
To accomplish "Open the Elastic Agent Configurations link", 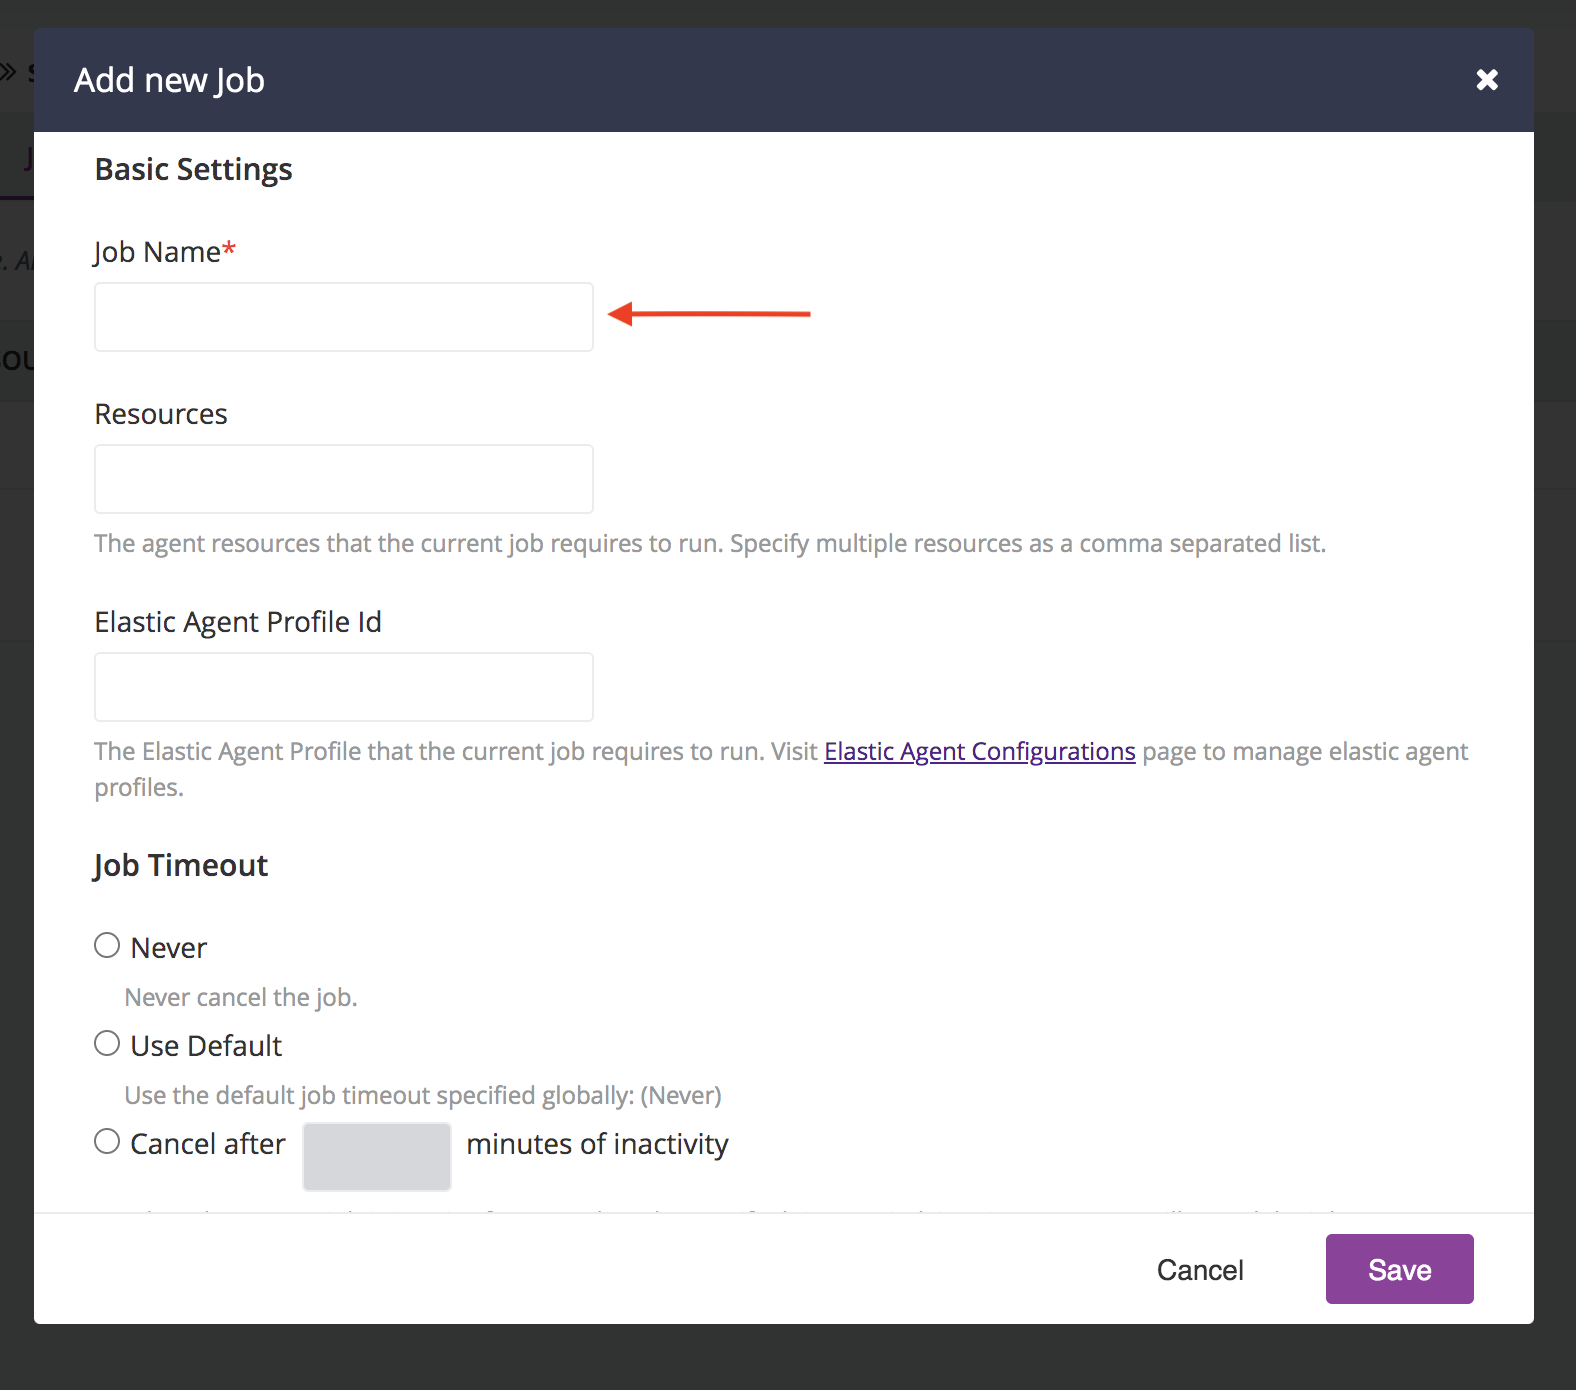I will point(980,752).
